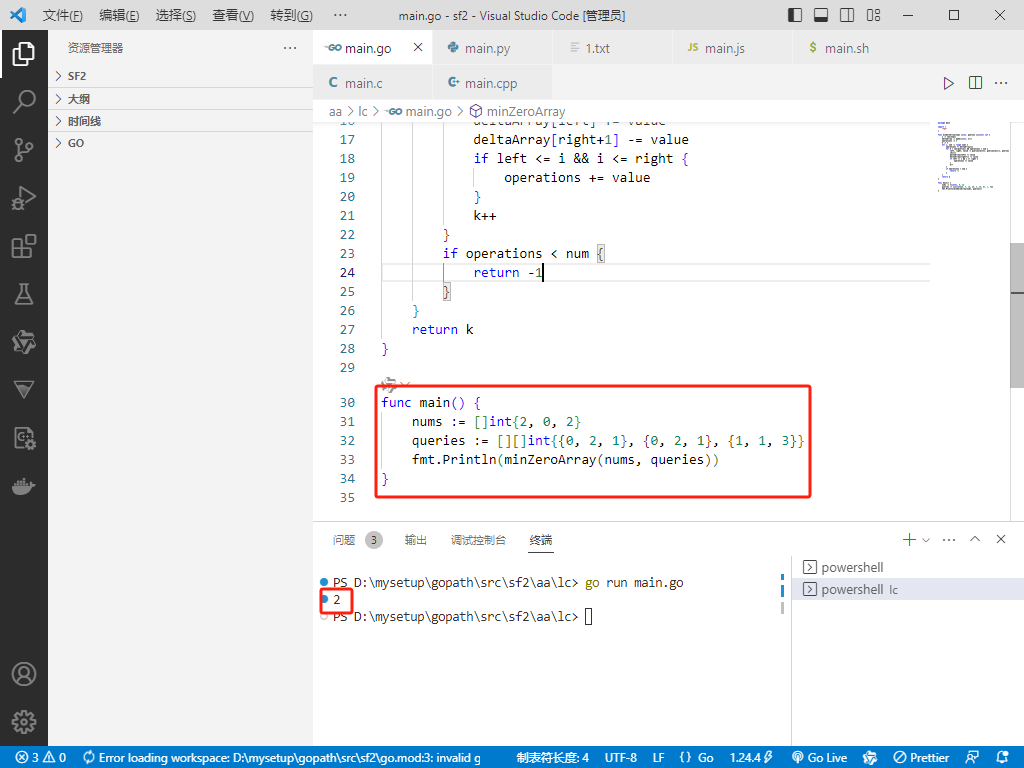Open the Accounts menu icon
Viewport: 1024px width, 768px height.
tap(24, 674)
